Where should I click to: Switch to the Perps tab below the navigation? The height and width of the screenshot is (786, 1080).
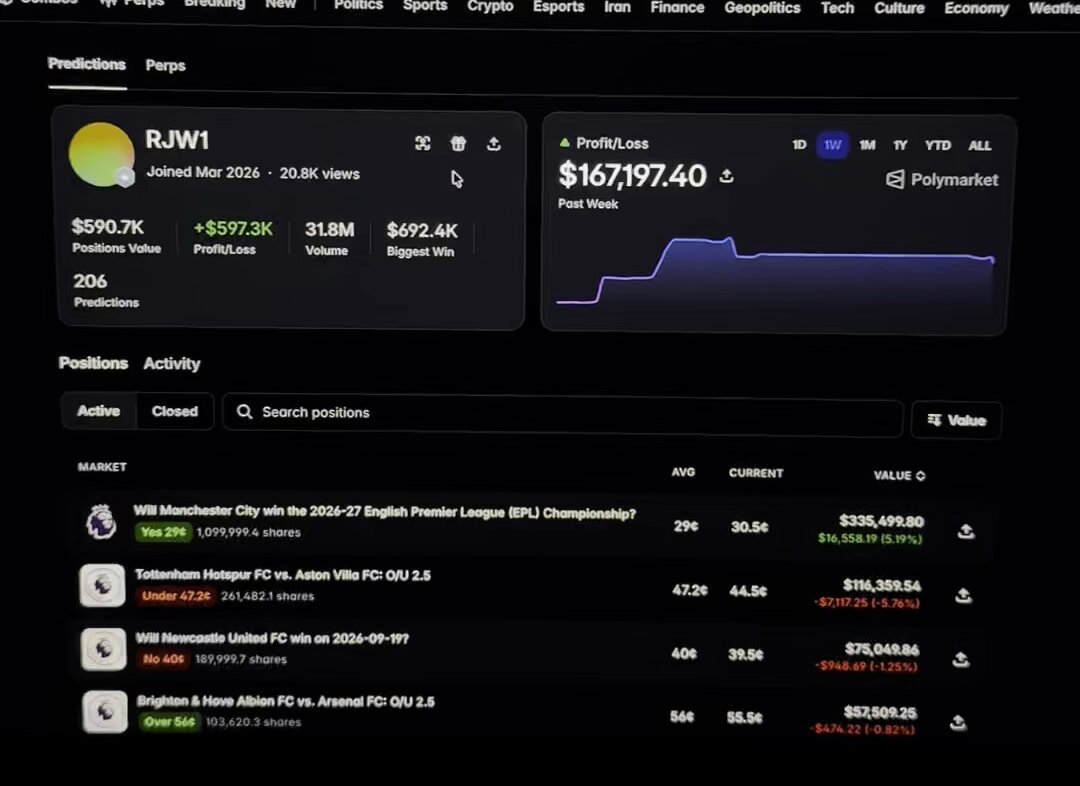[165, 65]
